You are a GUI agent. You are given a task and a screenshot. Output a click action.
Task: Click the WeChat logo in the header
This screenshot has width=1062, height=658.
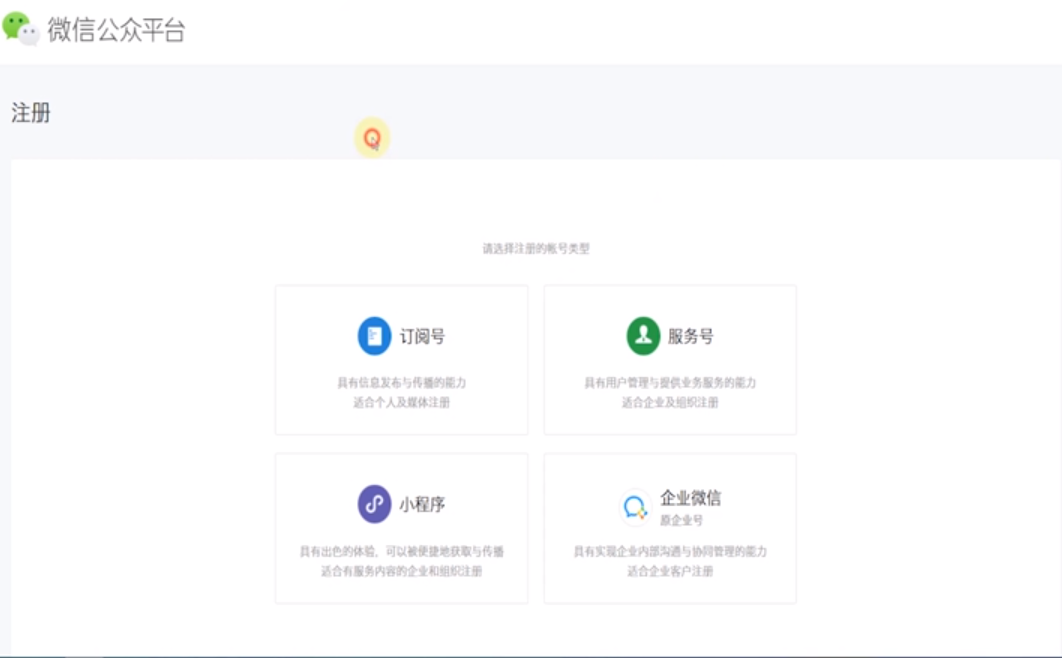[21, 28]
